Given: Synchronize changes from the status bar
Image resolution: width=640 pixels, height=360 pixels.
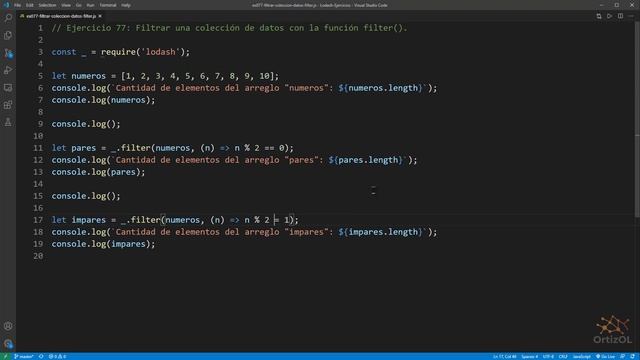Looking at the screenshot, I should point(41,356).
